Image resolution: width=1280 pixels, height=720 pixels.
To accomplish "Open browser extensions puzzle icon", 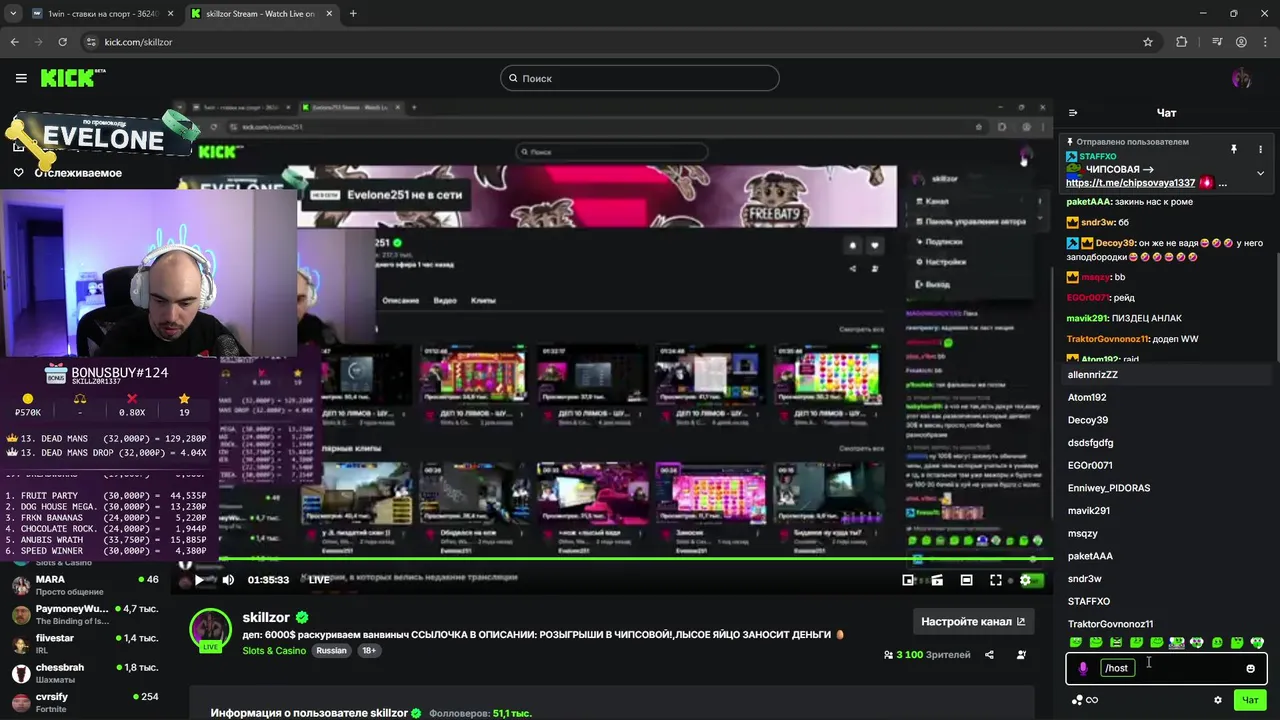I will [1182, 42].
